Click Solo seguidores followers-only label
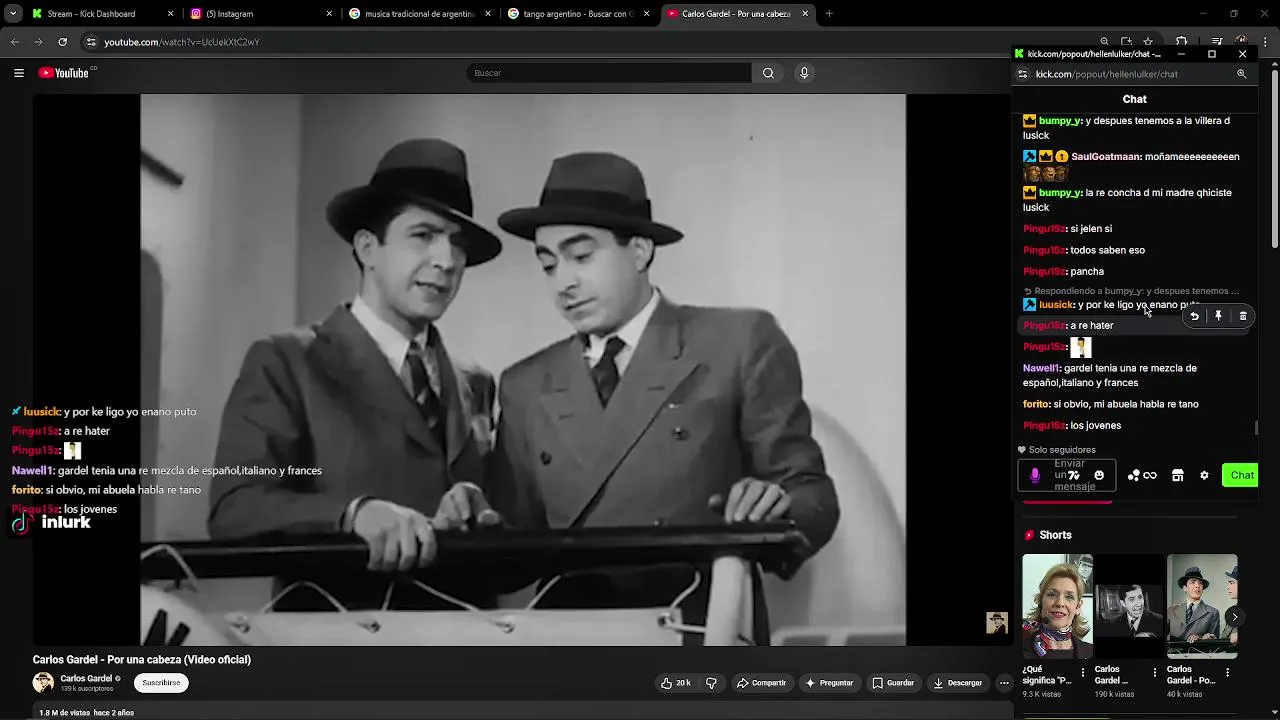1280x720 pixels. (1062, 450)
